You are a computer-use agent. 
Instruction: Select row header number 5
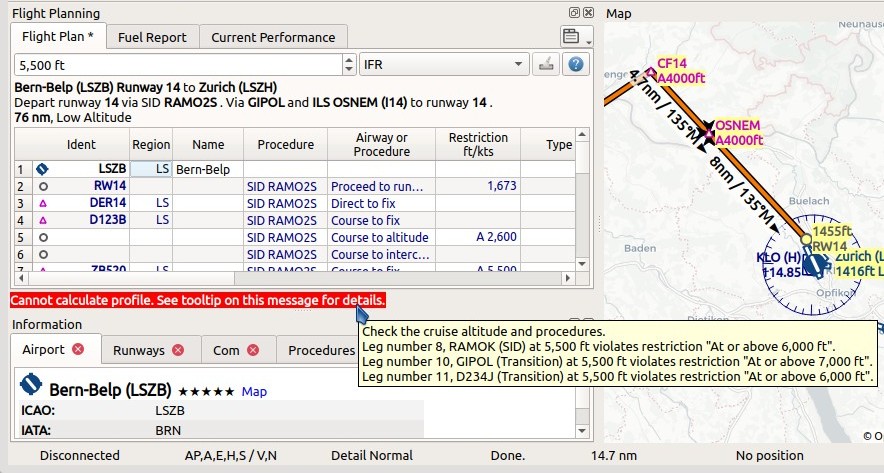pos(23,237)
